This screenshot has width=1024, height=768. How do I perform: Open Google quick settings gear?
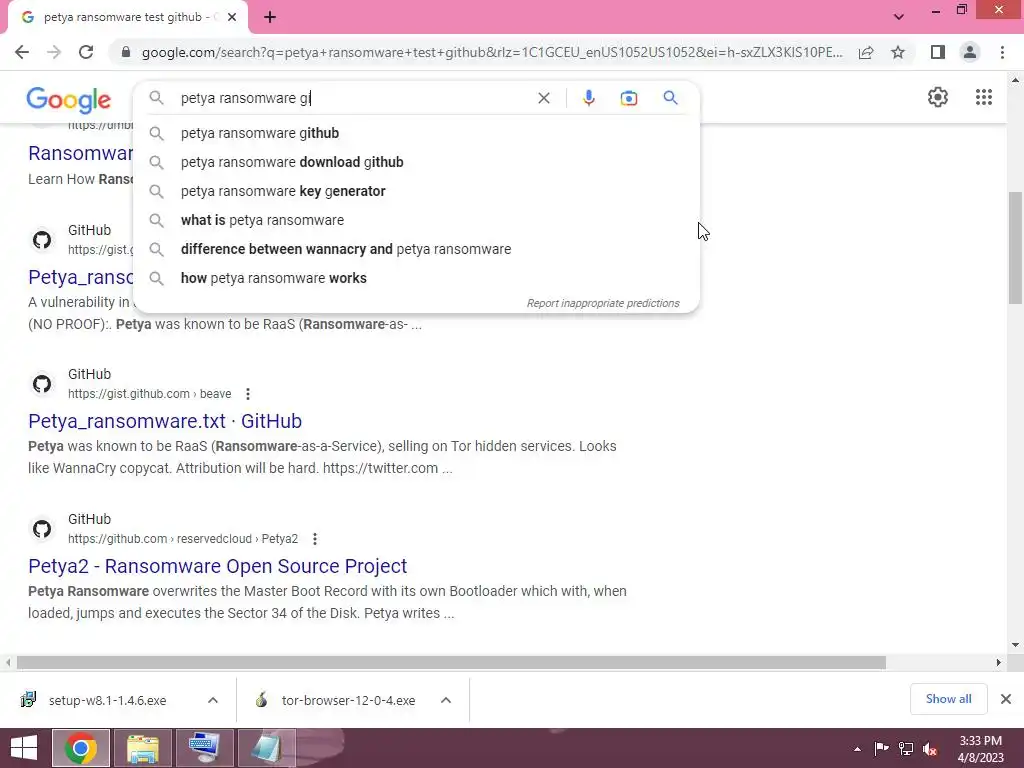pyautogui.click(x=938, y=97)
